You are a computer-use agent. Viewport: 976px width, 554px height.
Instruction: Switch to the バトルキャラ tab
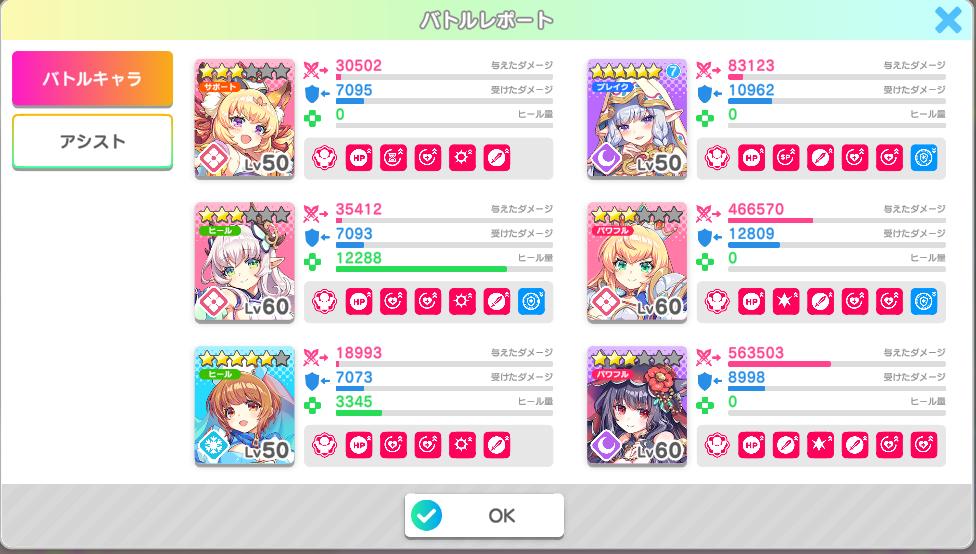[x=92, y=79]
